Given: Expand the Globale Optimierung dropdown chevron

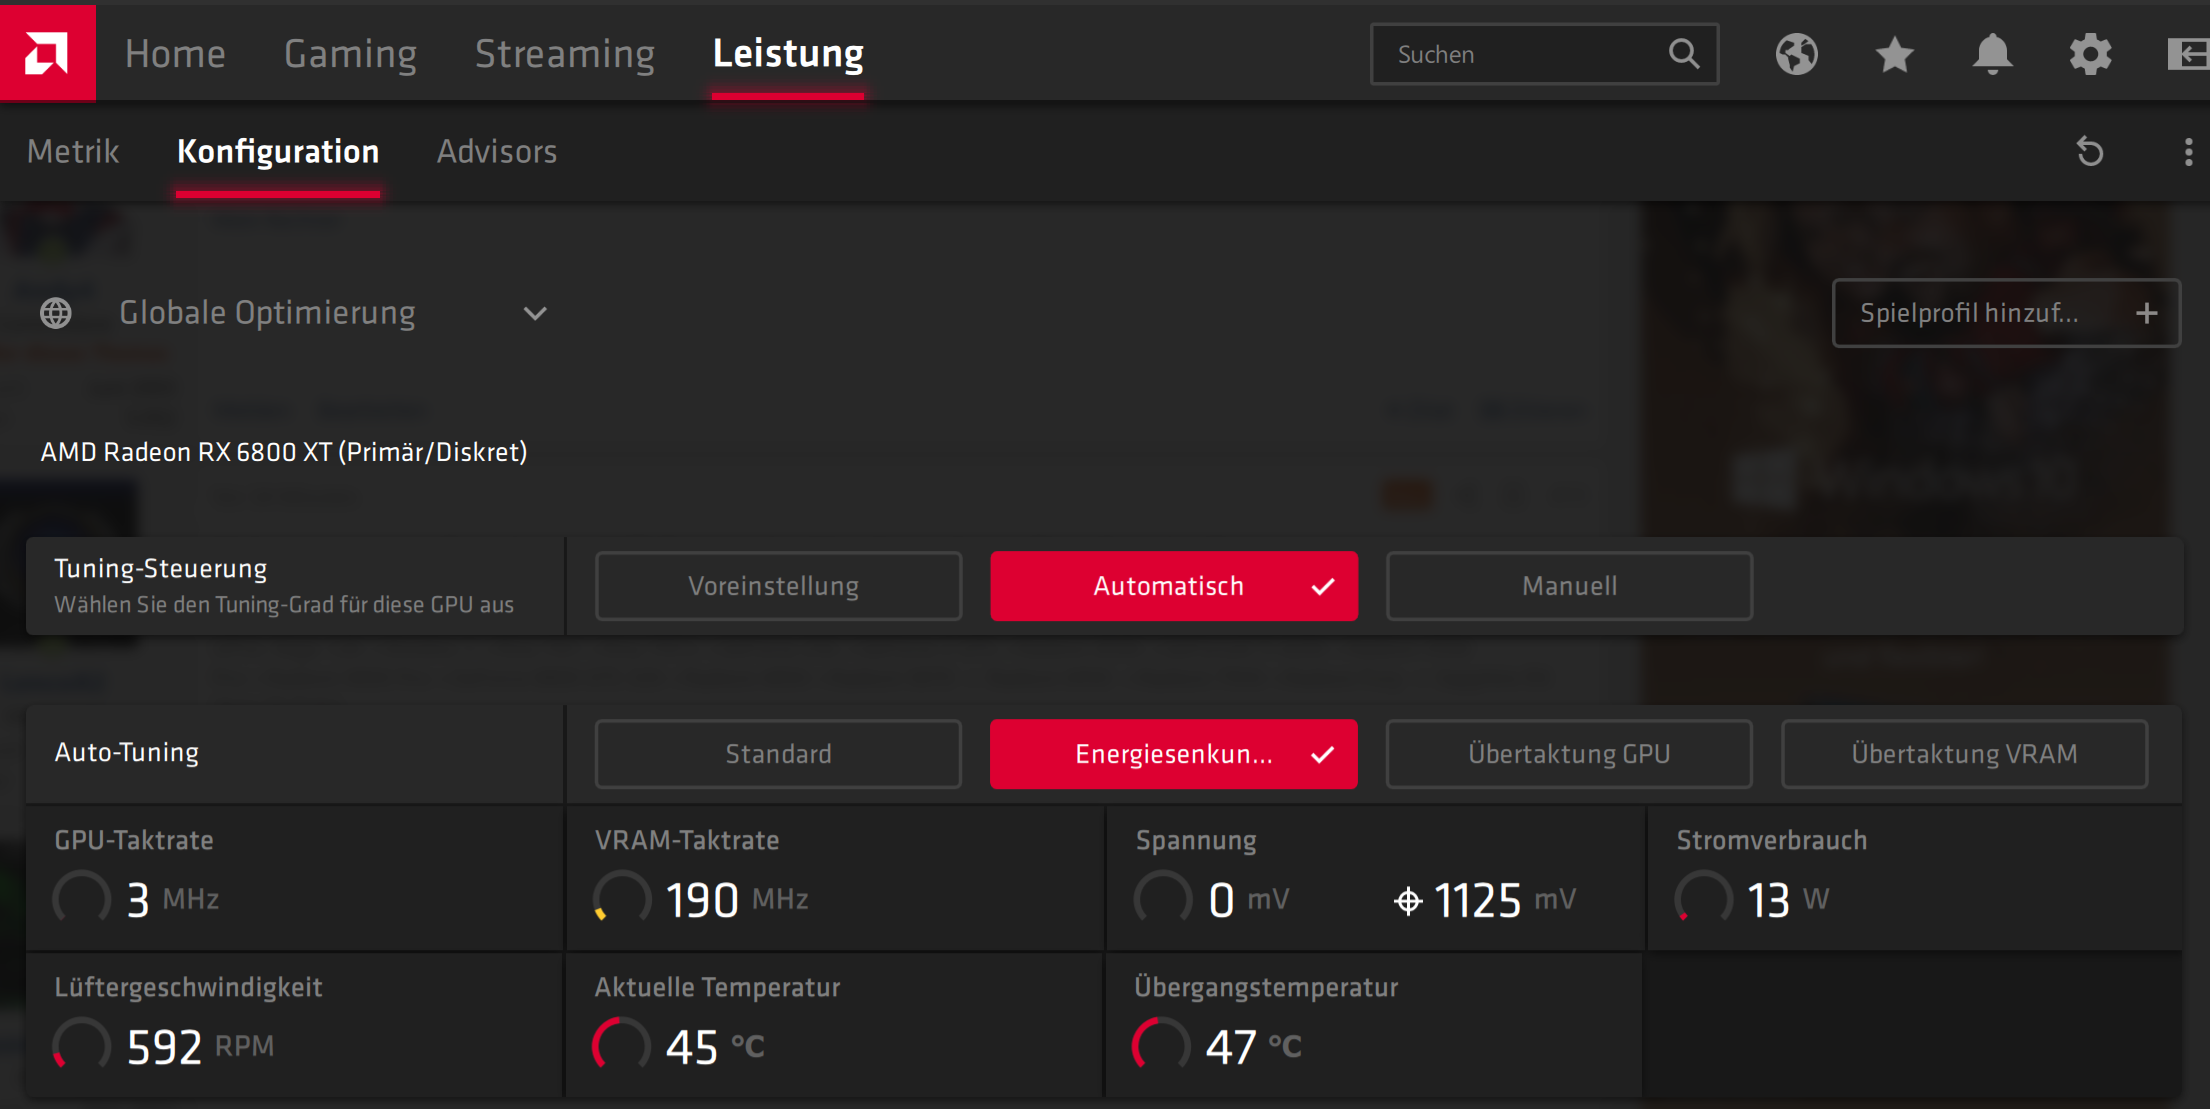Looking at the screenshot, I should pyautogui.click(x=535, y=314).
